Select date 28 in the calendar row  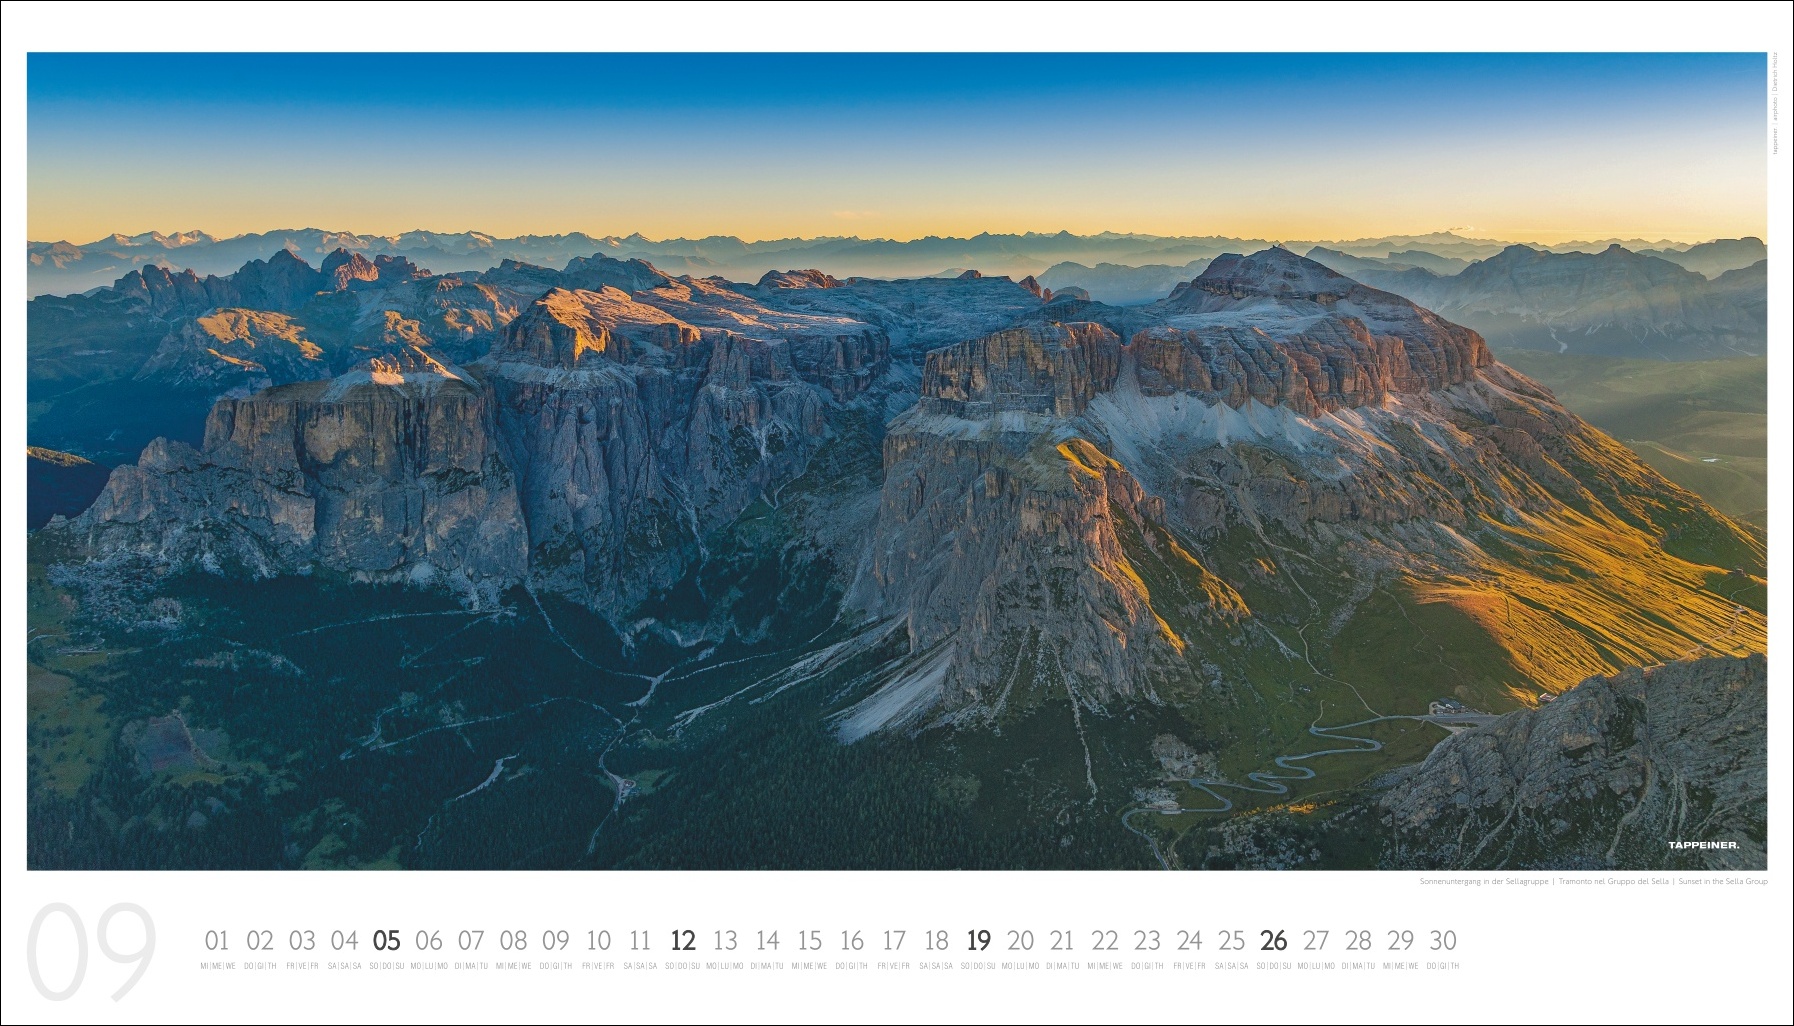tap(1358, 941)
